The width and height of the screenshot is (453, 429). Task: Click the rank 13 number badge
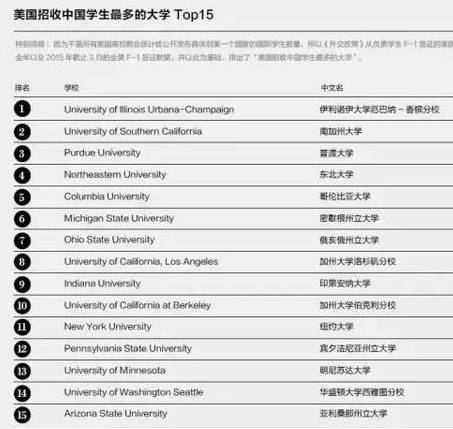coord(22,371)
